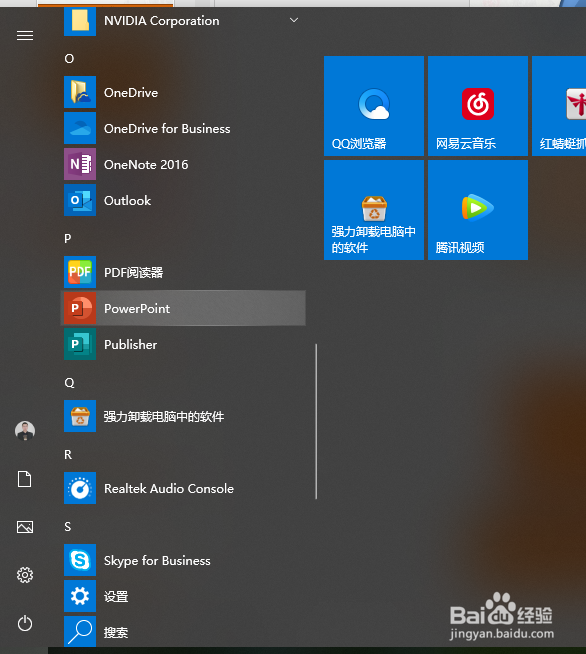The width and height of the screenshot is (586, 654).
Task: Jump to letter R group header
Action: 68,455
